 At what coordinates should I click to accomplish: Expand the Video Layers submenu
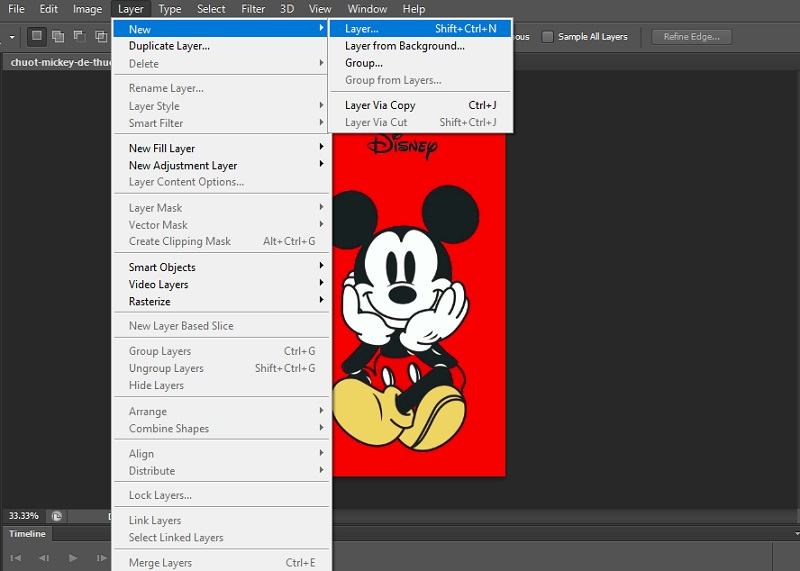[x=220, y=284]
